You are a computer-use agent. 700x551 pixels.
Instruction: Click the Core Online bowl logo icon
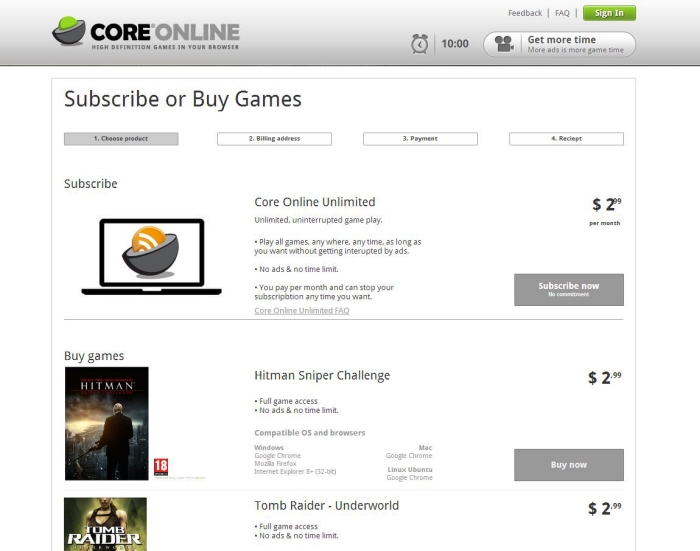pos(69,31)
